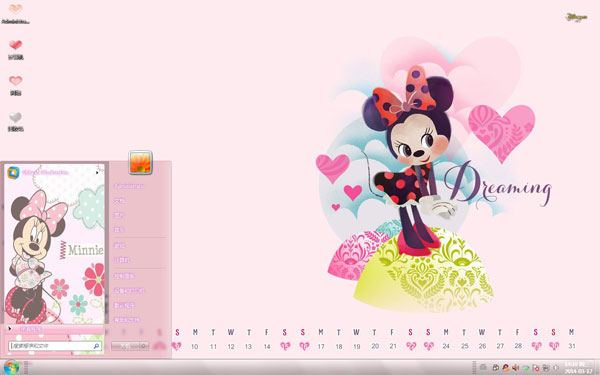
Task: Open the Administrator heart icon on desktop
Action: pos(15,13)
